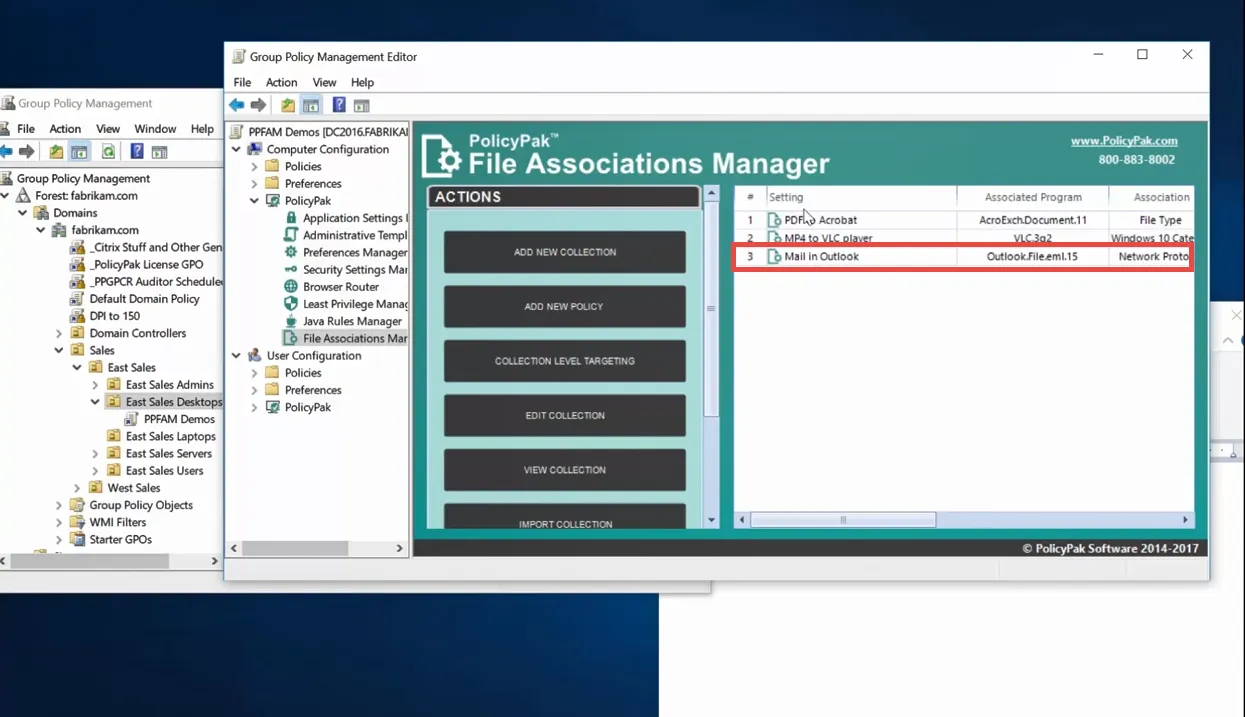Click last properties pane icon in Editor toolbar
Image resolution: width=1245 pixels, height=717 pixels.
362,105
